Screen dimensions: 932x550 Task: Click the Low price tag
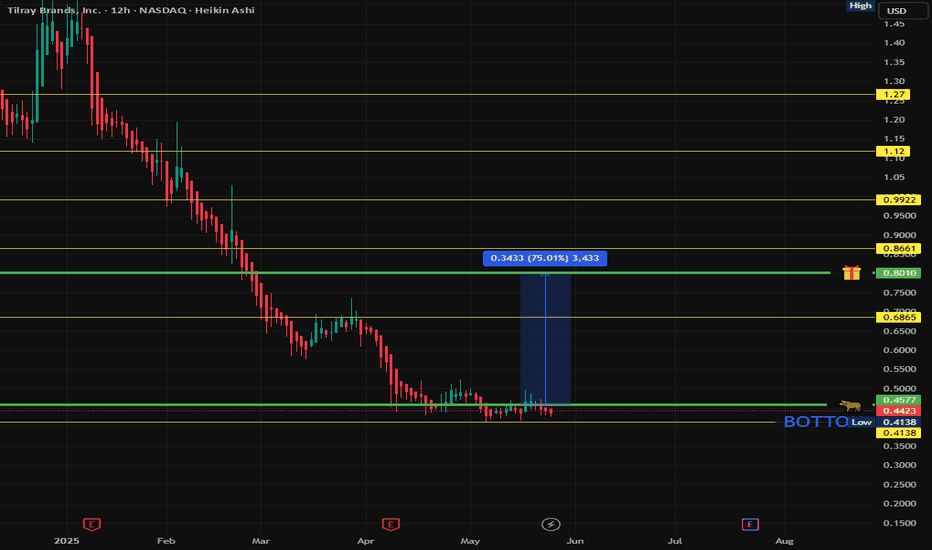[861, 422]
